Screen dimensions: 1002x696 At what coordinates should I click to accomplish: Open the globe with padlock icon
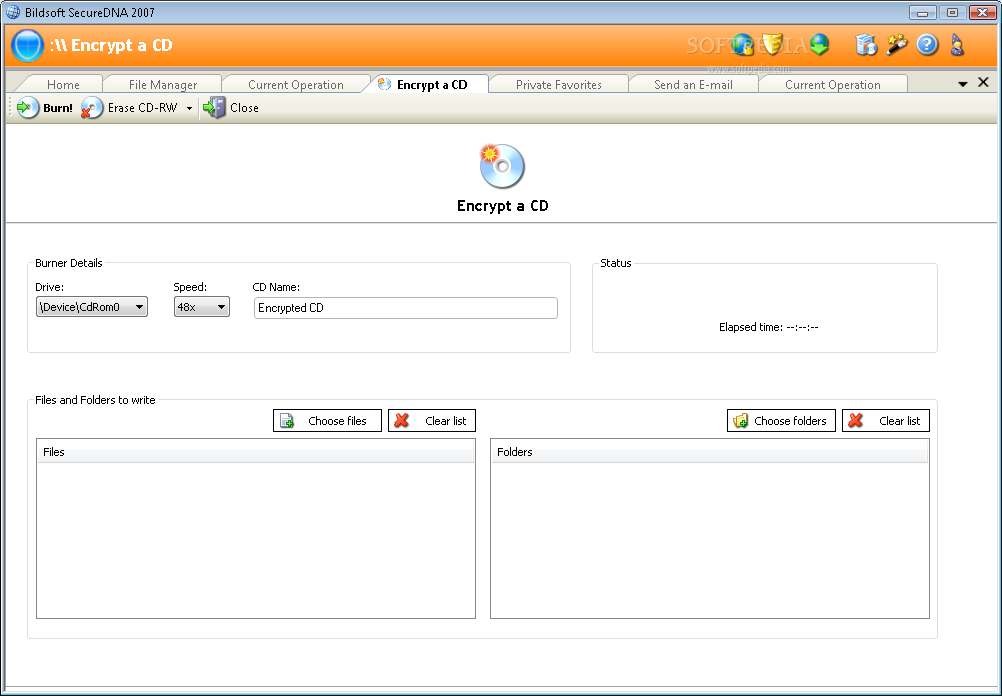pos(743,45)
